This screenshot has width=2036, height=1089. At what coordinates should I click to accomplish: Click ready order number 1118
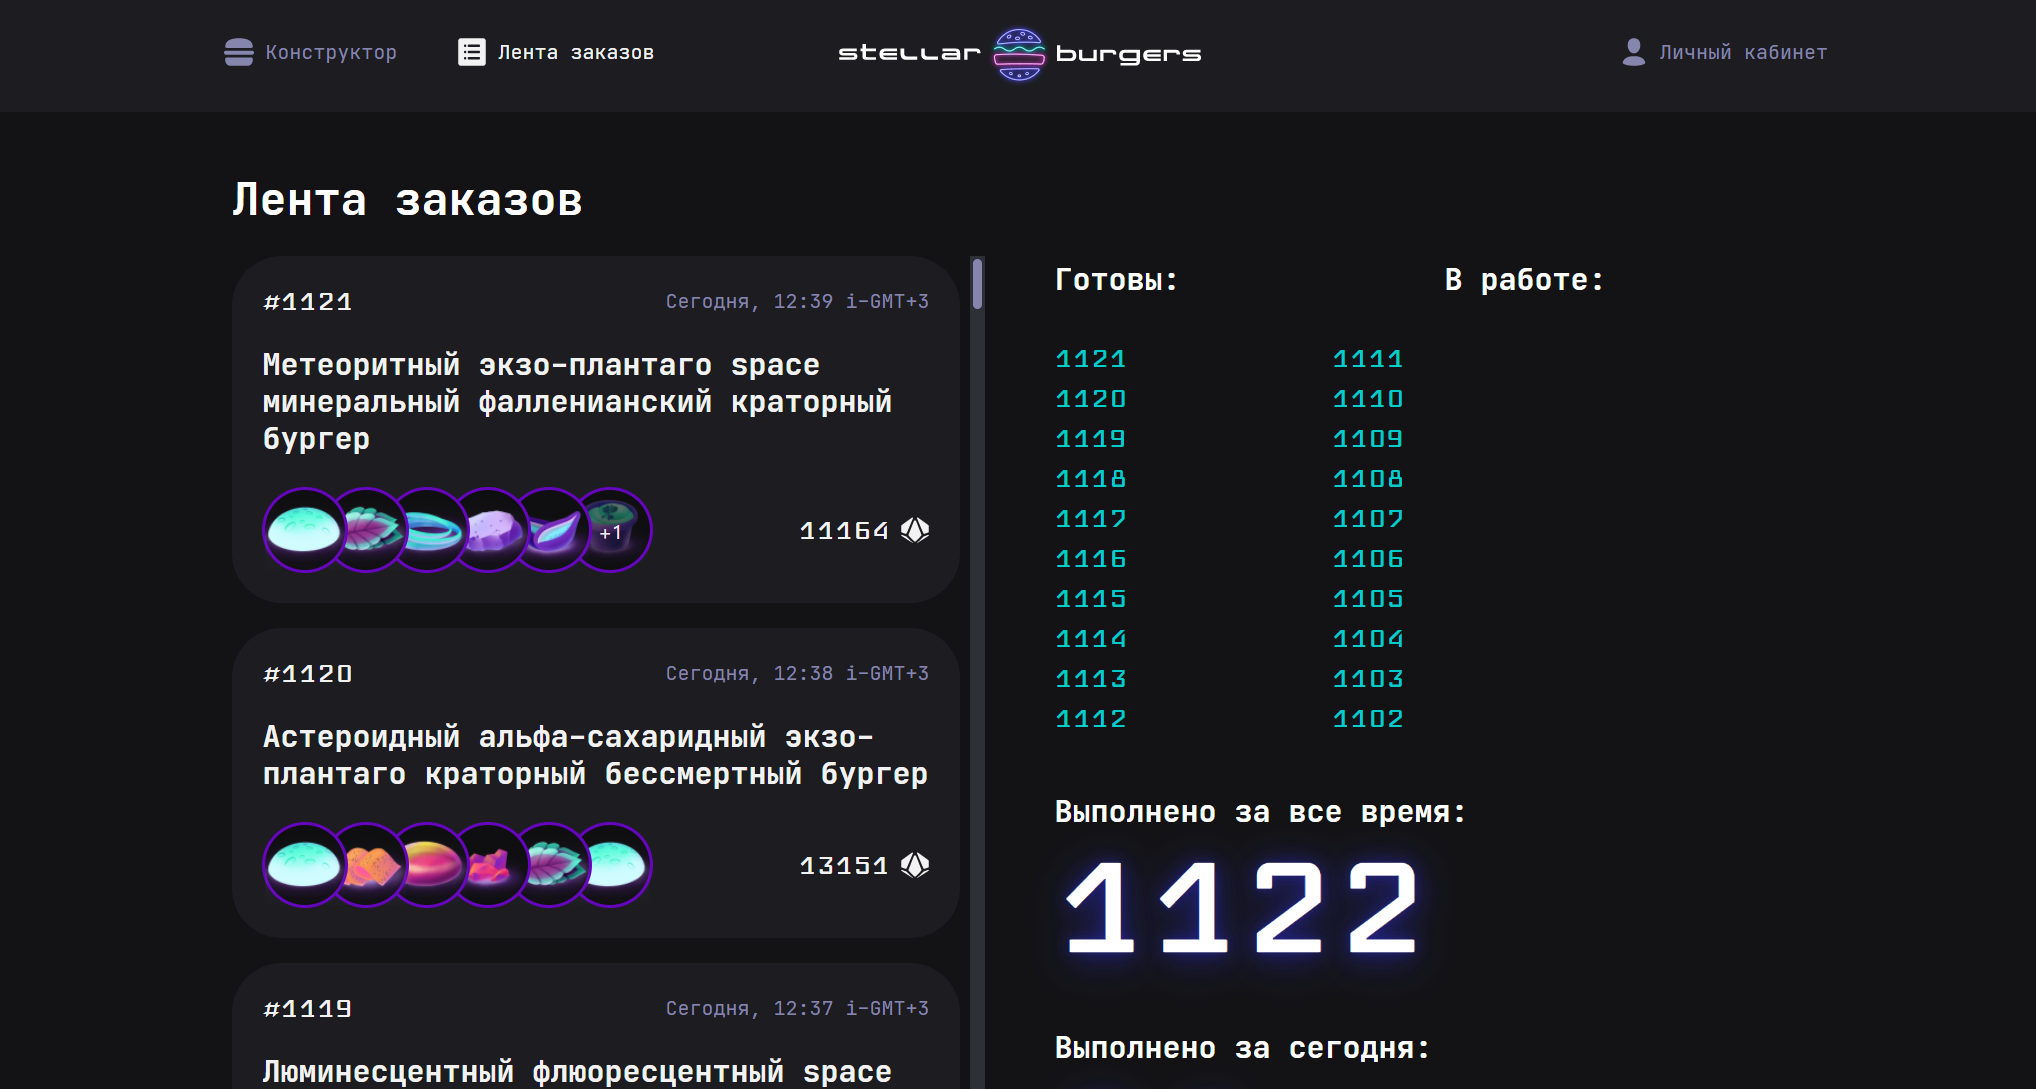(1091, 479)
